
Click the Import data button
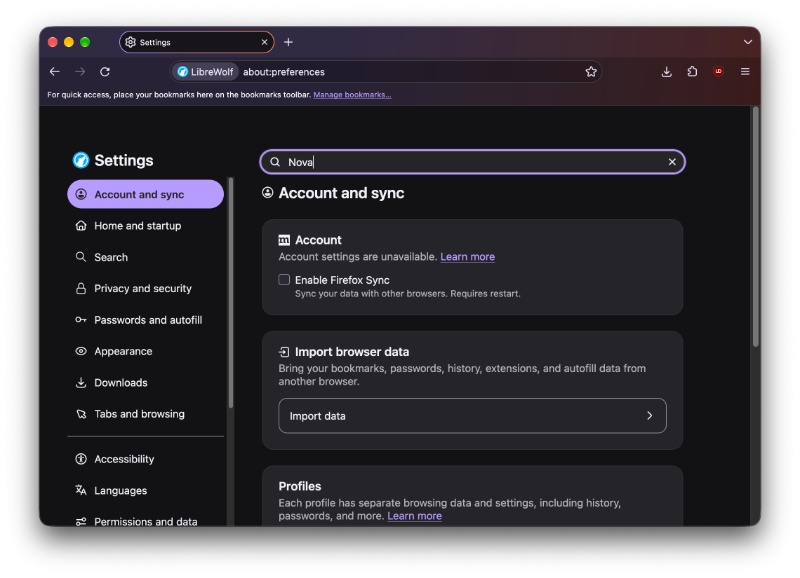pos(472,416)
